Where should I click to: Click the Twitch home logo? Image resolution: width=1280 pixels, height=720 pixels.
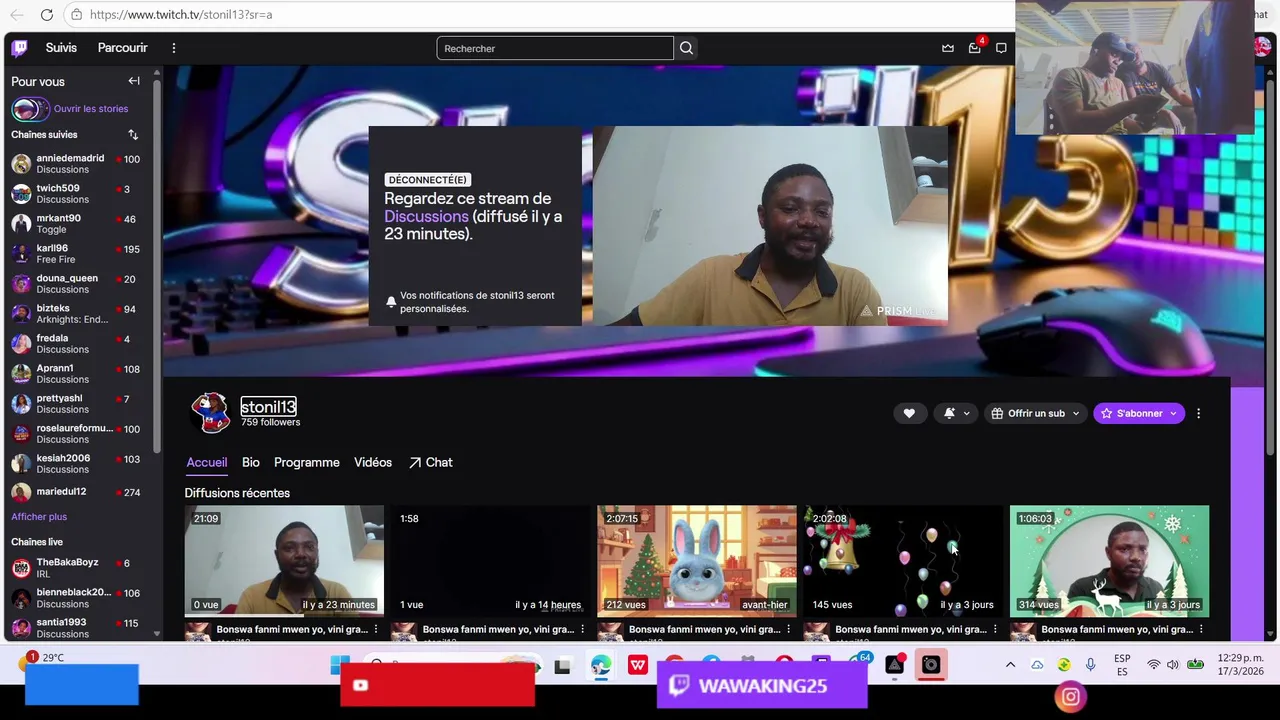[x=20, y=48]
